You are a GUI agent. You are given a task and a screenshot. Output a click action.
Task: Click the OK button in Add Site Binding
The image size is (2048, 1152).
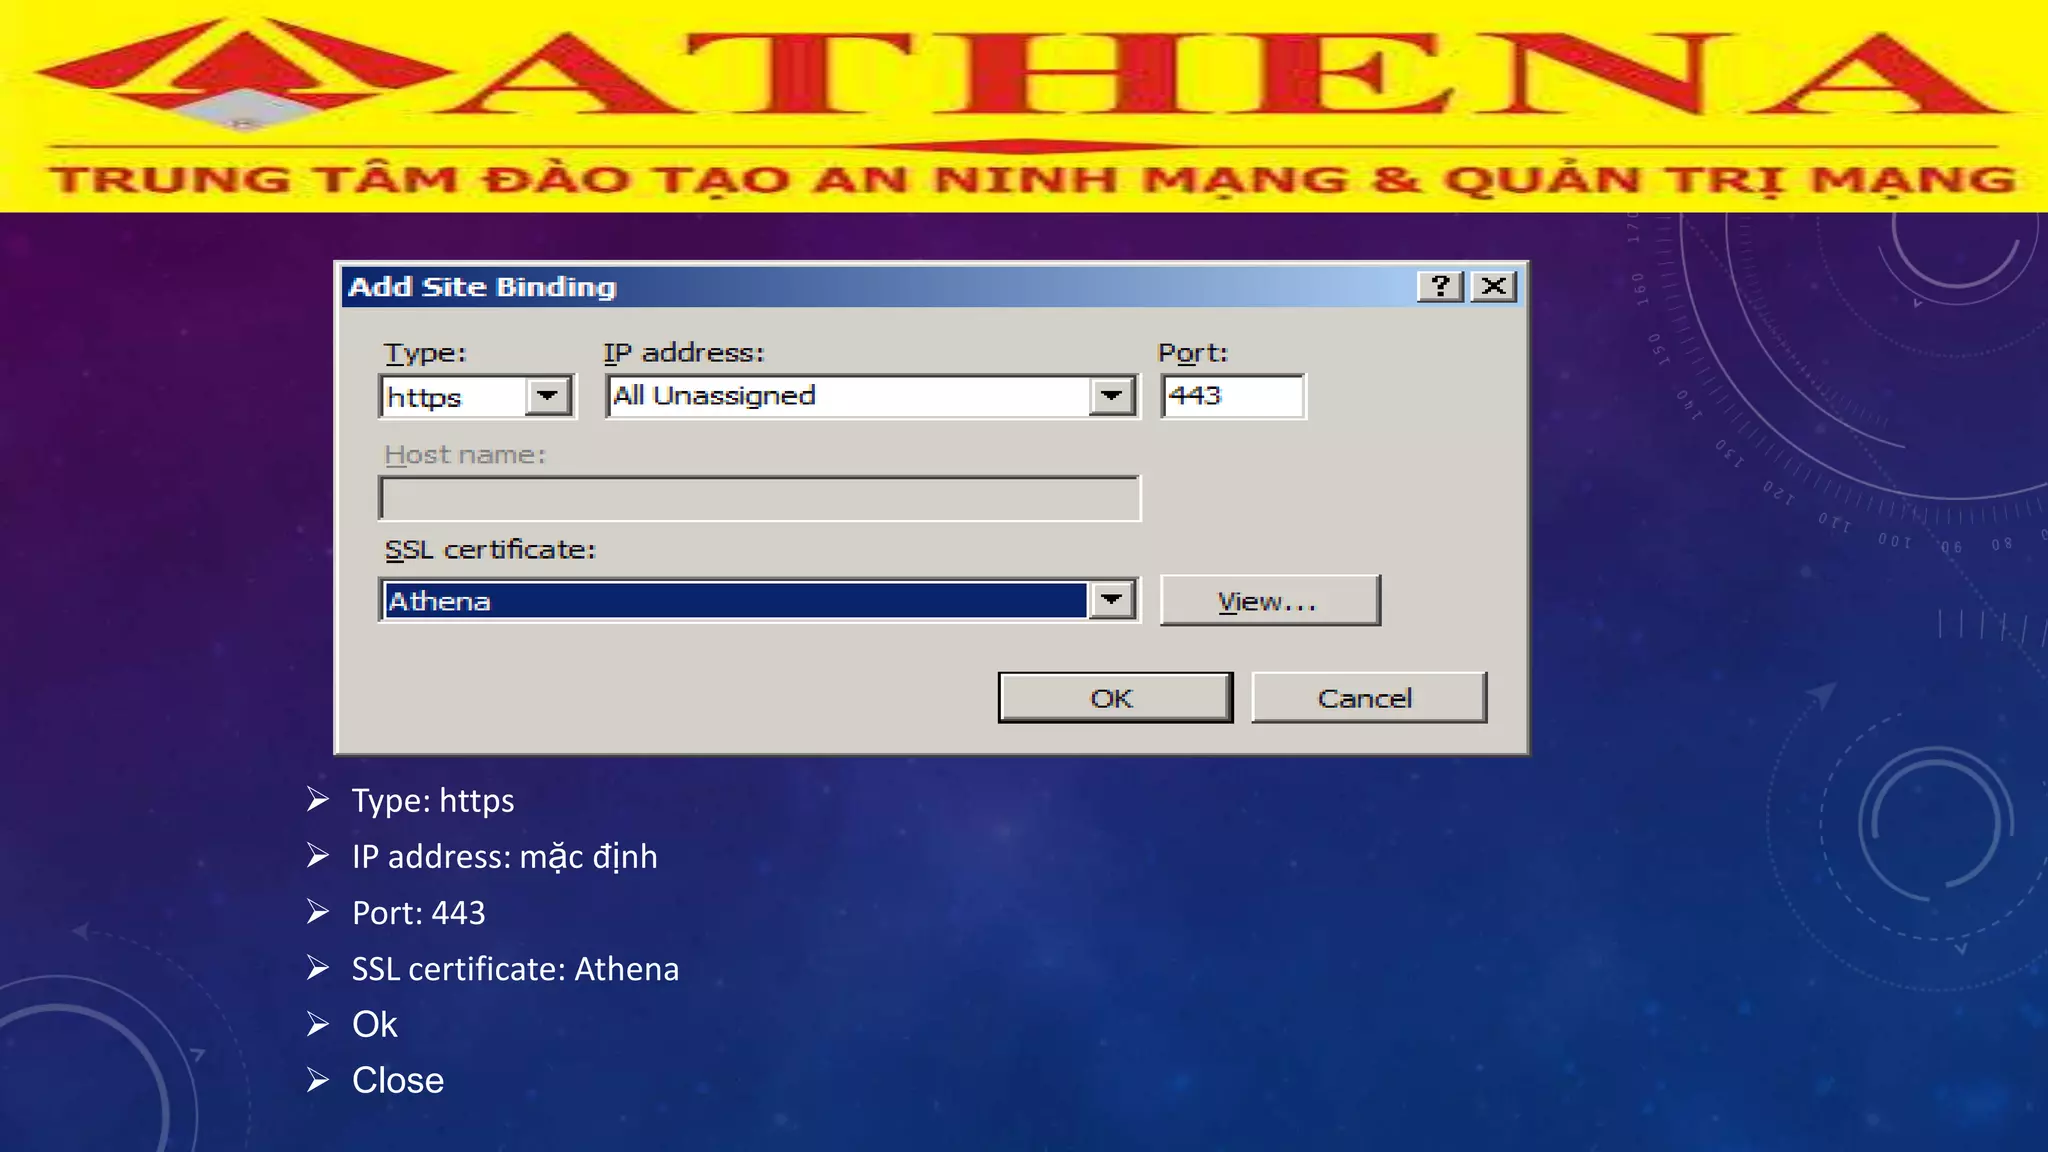(x=1115, y=697)
